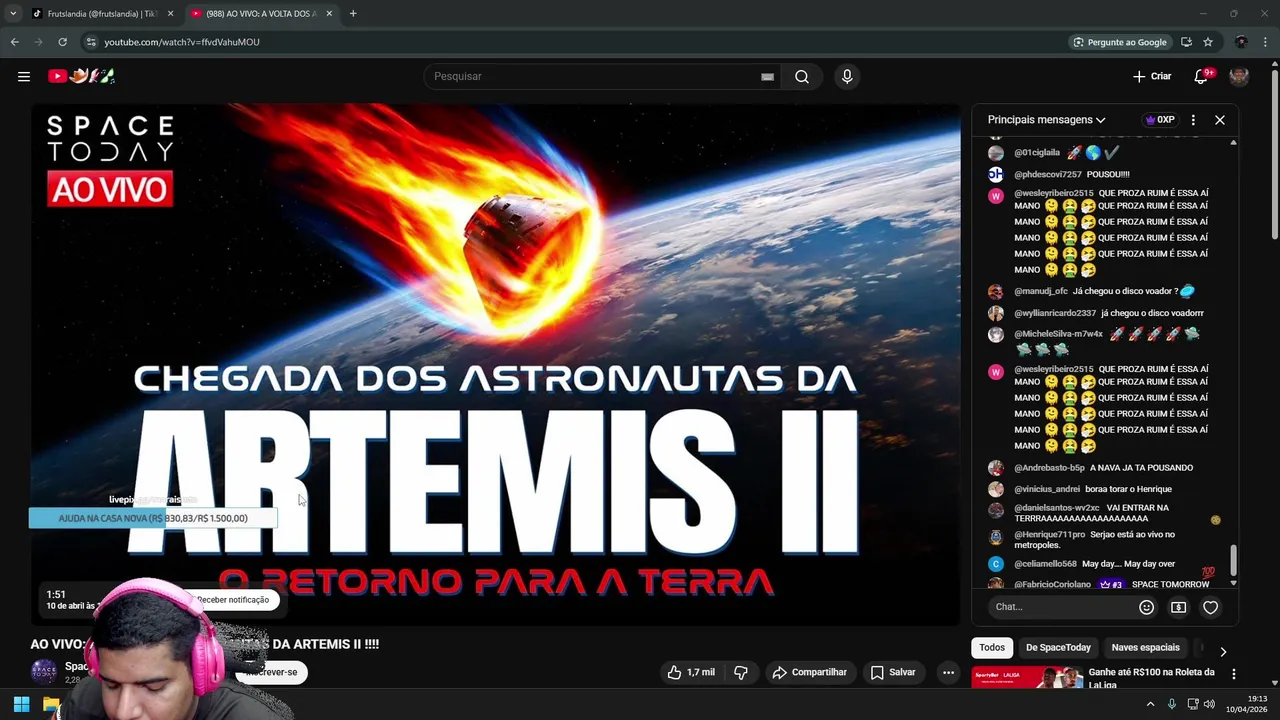
Task: Open the on-screen keyboard in the search box
Action: pyautogui.click(x=767, y=76)
